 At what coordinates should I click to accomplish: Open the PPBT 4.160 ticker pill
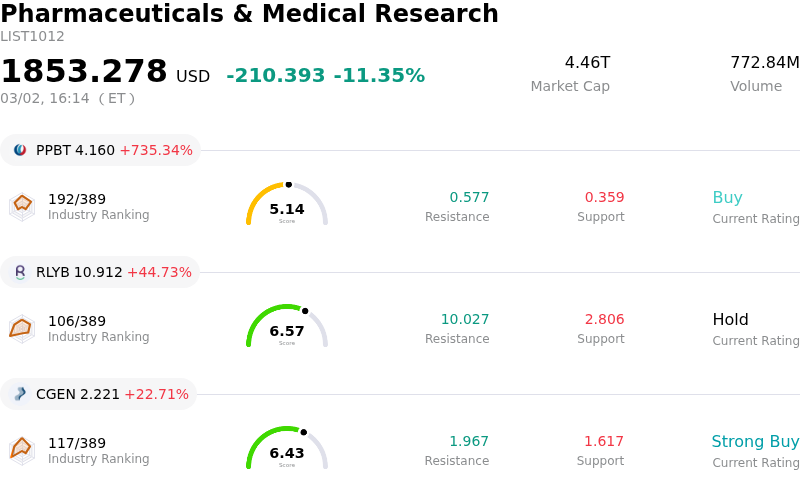(x=100, y=150)
